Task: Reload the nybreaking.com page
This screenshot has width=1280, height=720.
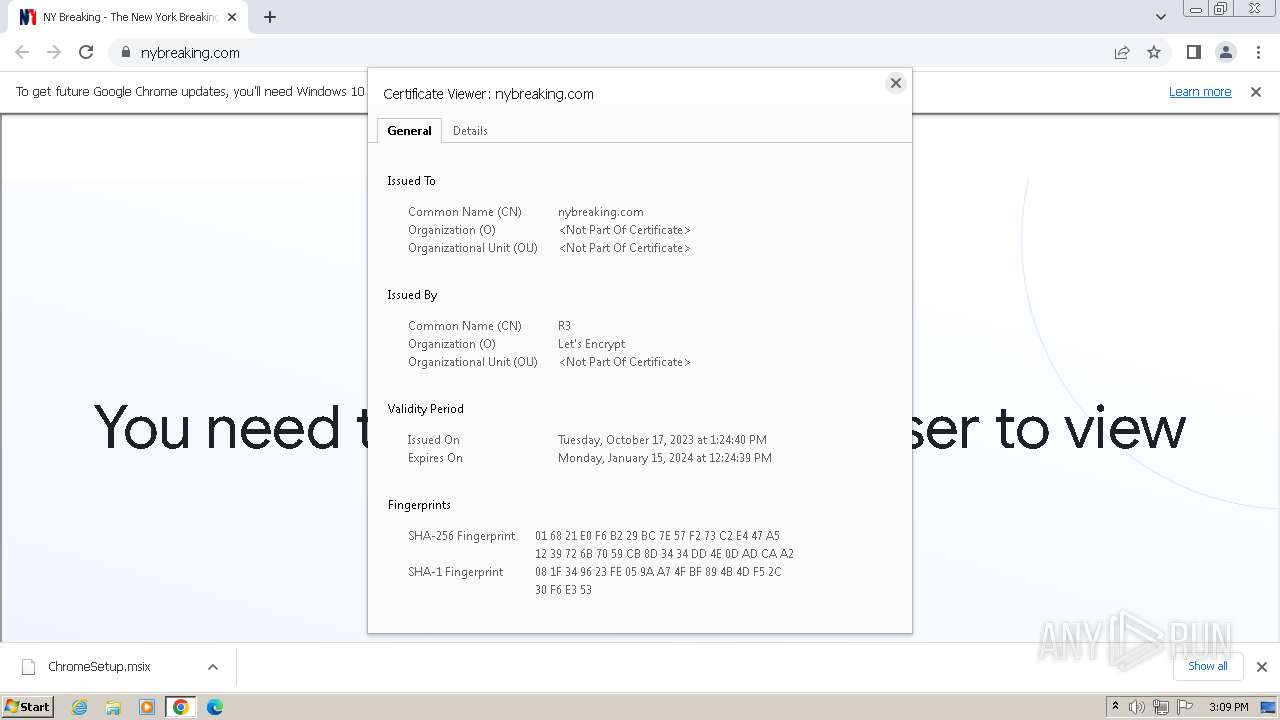Action: click(86, 52)
